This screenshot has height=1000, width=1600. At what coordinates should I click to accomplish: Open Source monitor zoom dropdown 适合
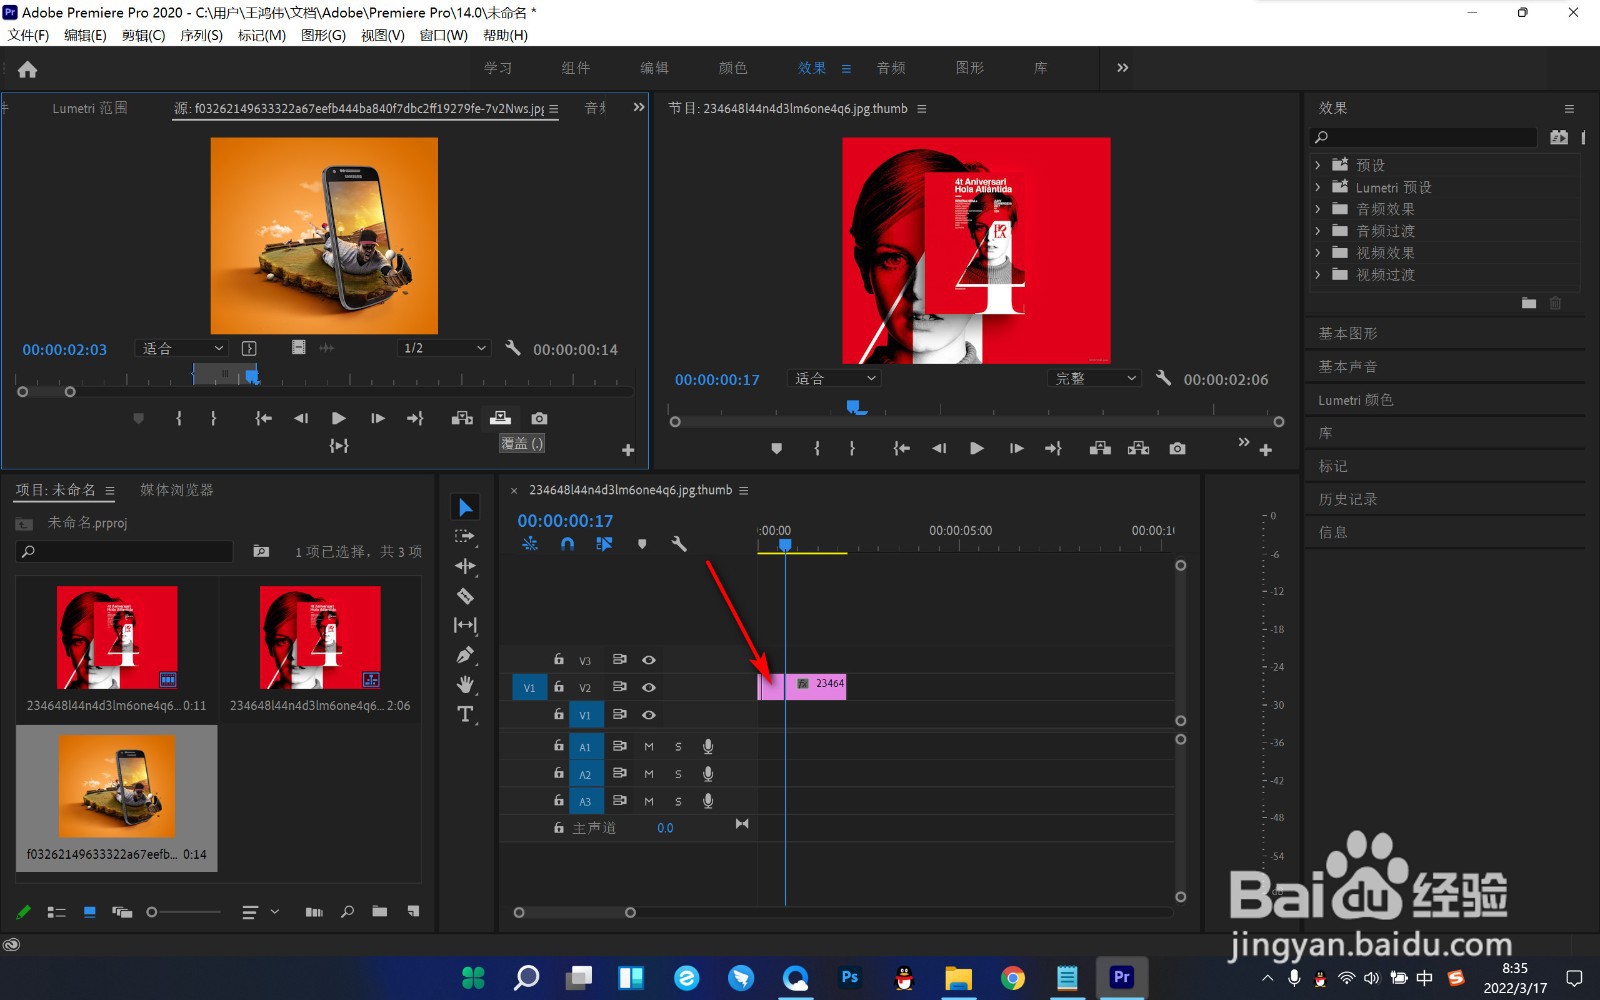[x=183, y=348]
